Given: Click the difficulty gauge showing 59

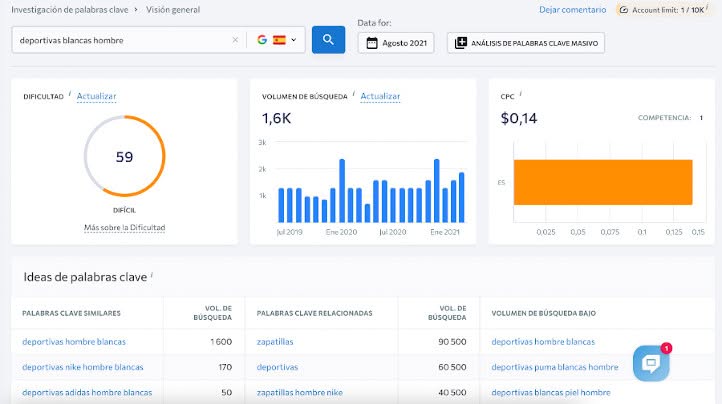Looking at the screenshot, I should (124, 156).
